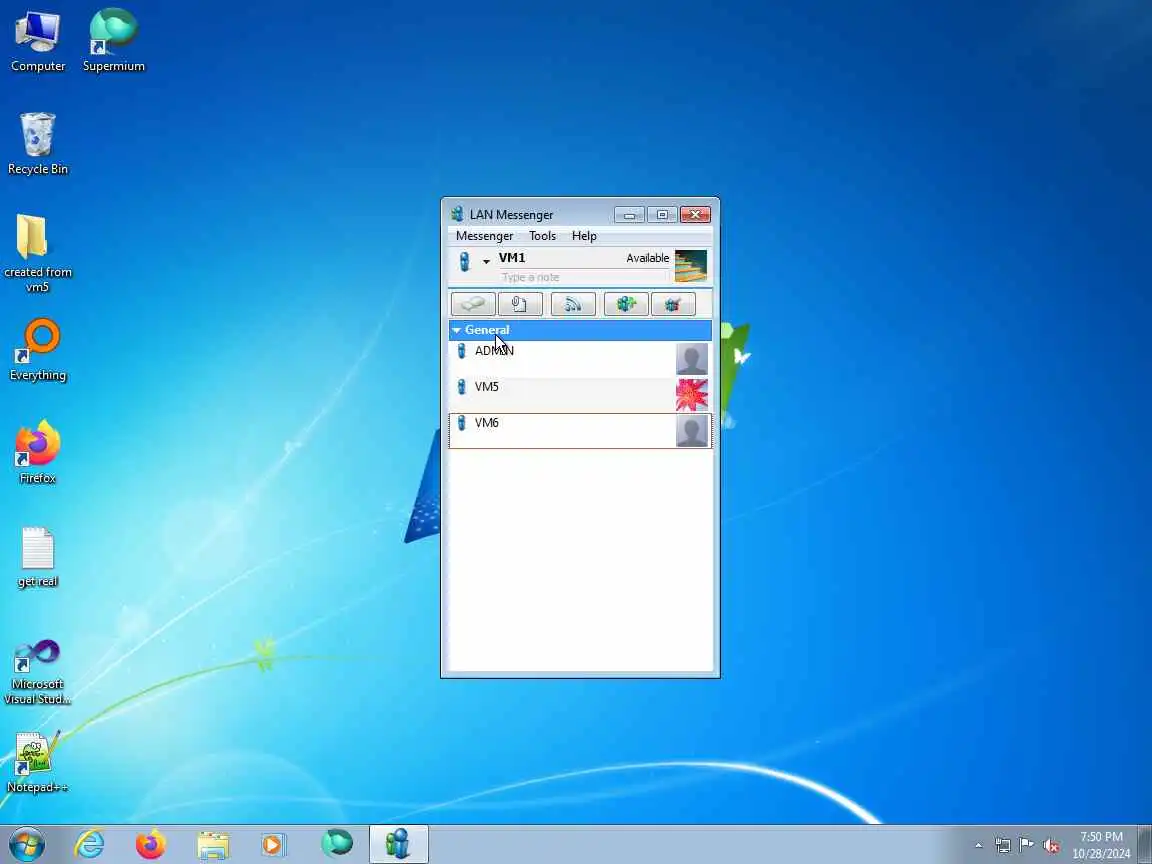Select the Firefox desktop shortcut

38,453
